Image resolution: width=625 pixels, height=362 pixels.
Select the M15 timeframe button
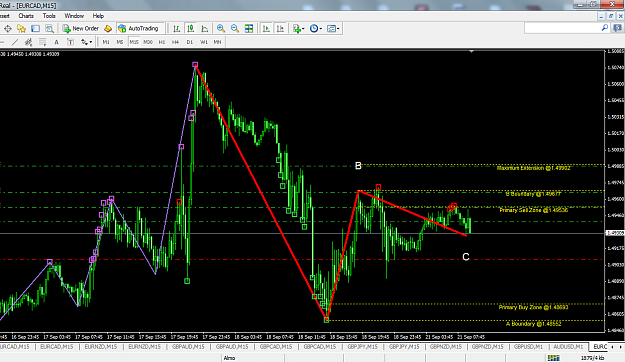(134, 42)
